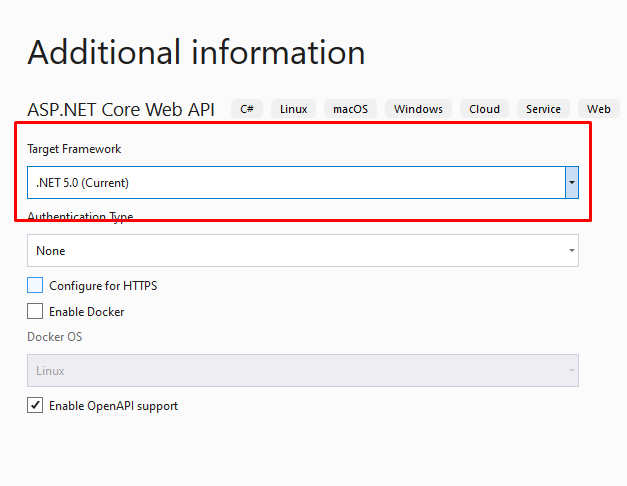Viewport: 627px width, 486px height.
Task: Click the disabled Docker OS Linux dropdown
Action: [x=303, y=370]
